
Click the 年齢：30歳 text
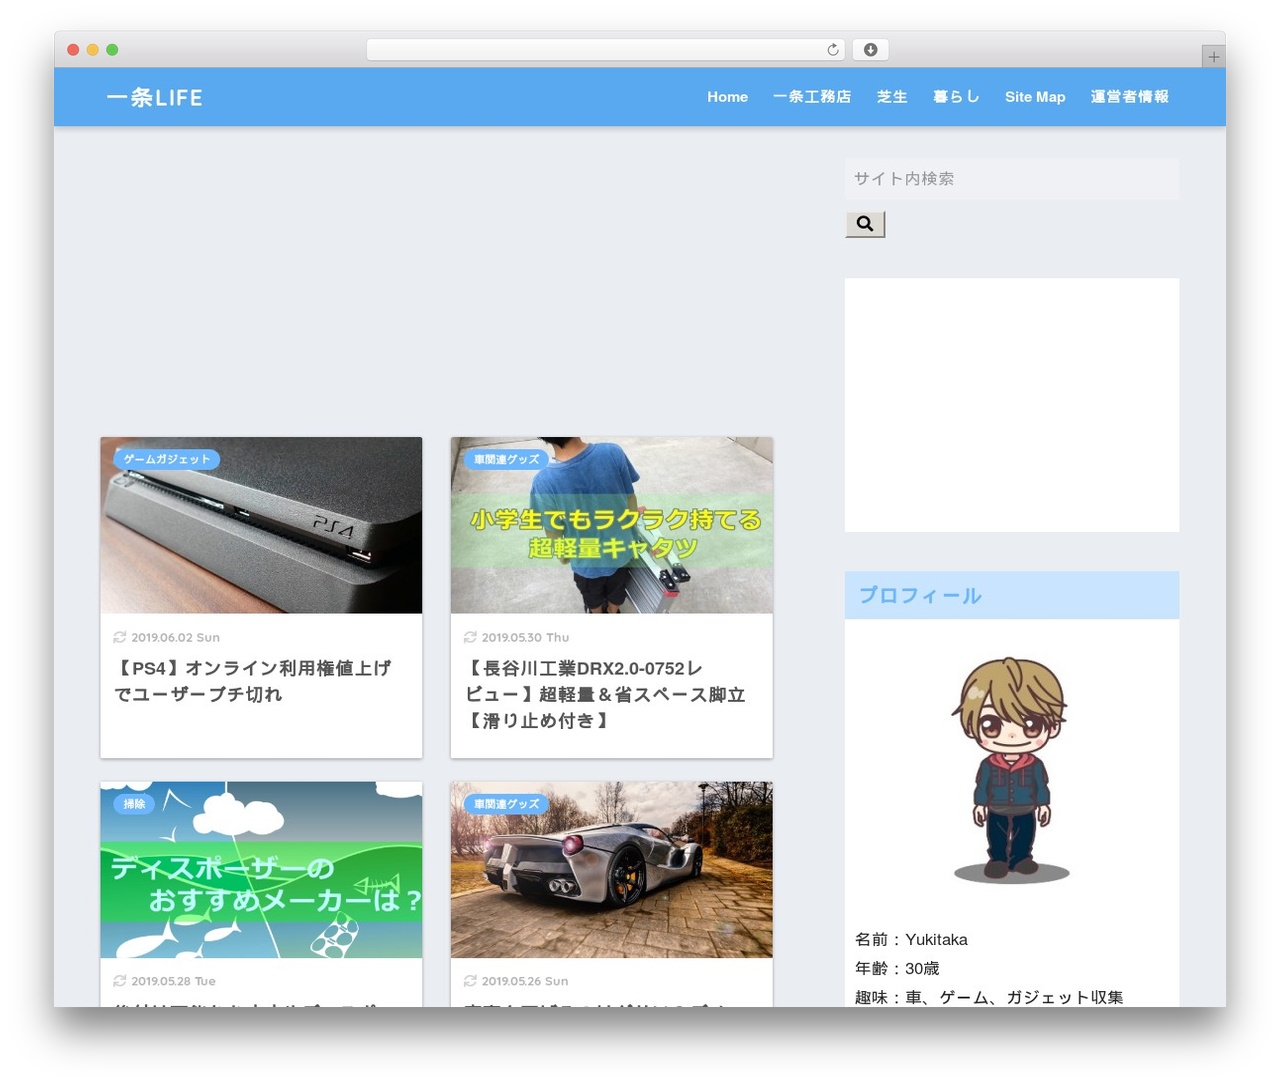[897, 968]
